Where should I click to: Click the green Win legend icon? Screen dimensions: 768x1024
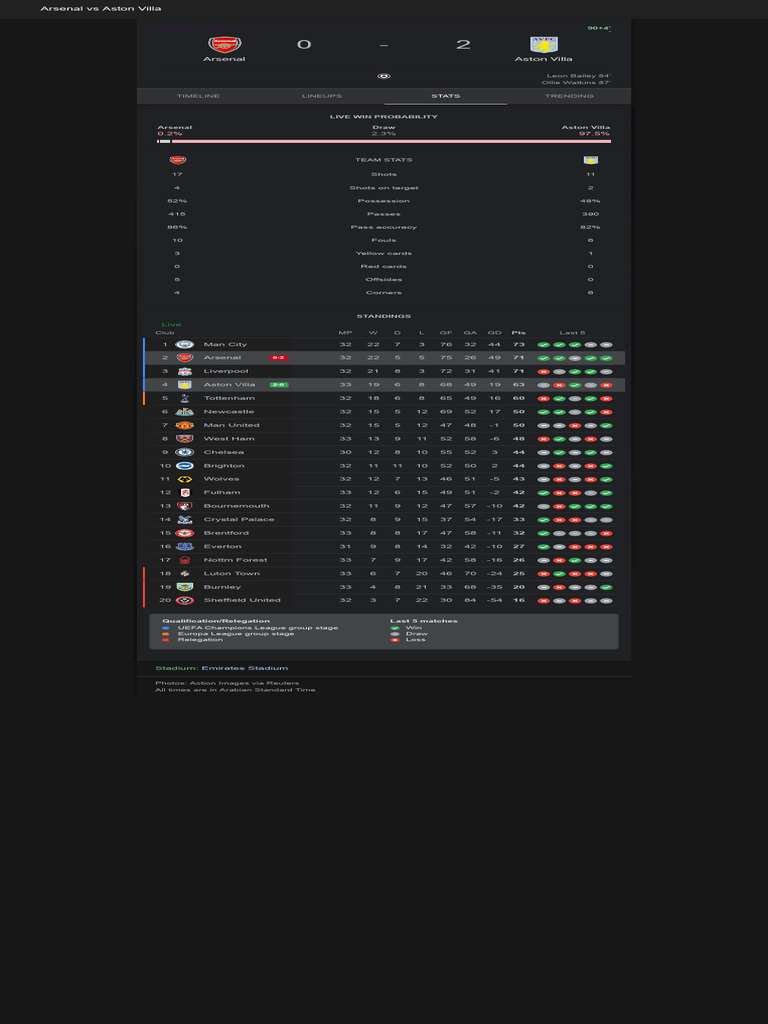click(394, 628)
